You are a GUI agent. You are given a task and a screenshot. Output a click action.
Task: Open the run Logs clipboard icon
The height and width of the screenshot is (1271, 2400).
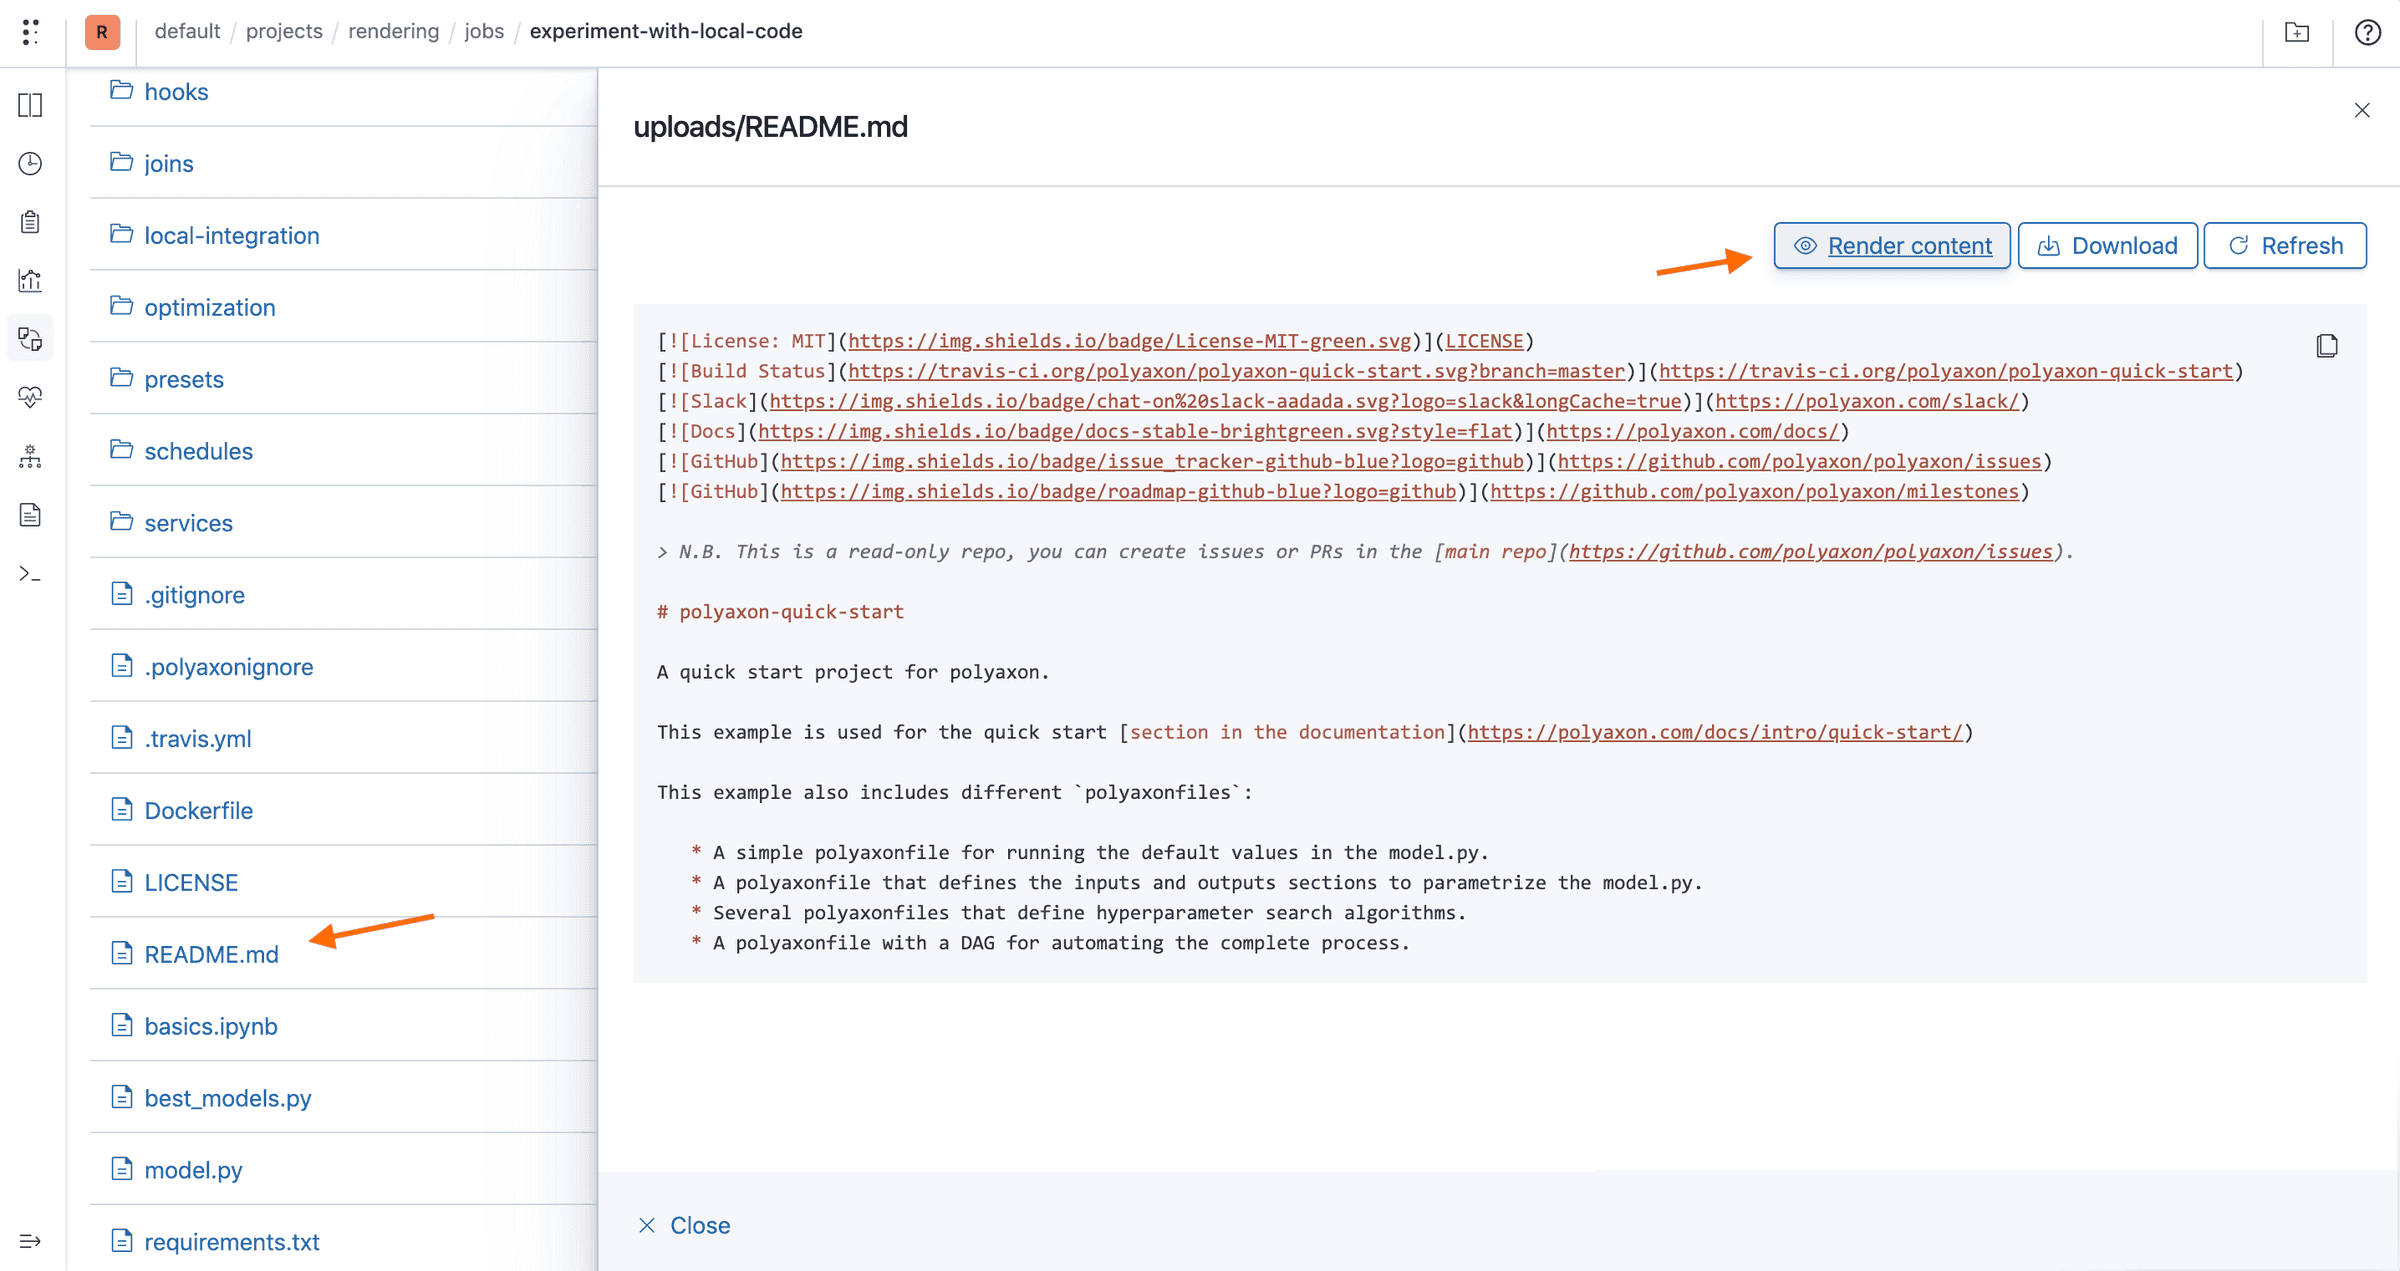(x=30, y=222)
